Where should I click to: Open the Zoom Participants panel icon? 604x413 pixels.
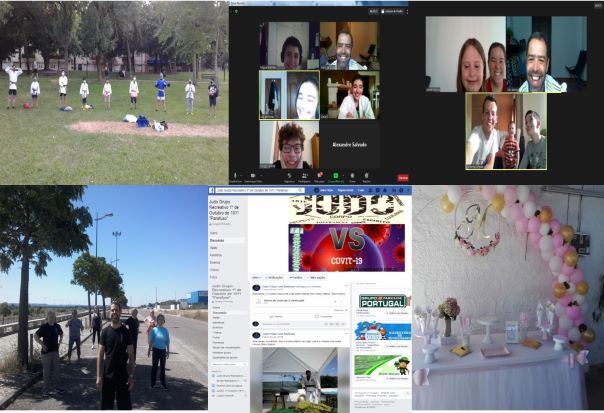point(303,176)
